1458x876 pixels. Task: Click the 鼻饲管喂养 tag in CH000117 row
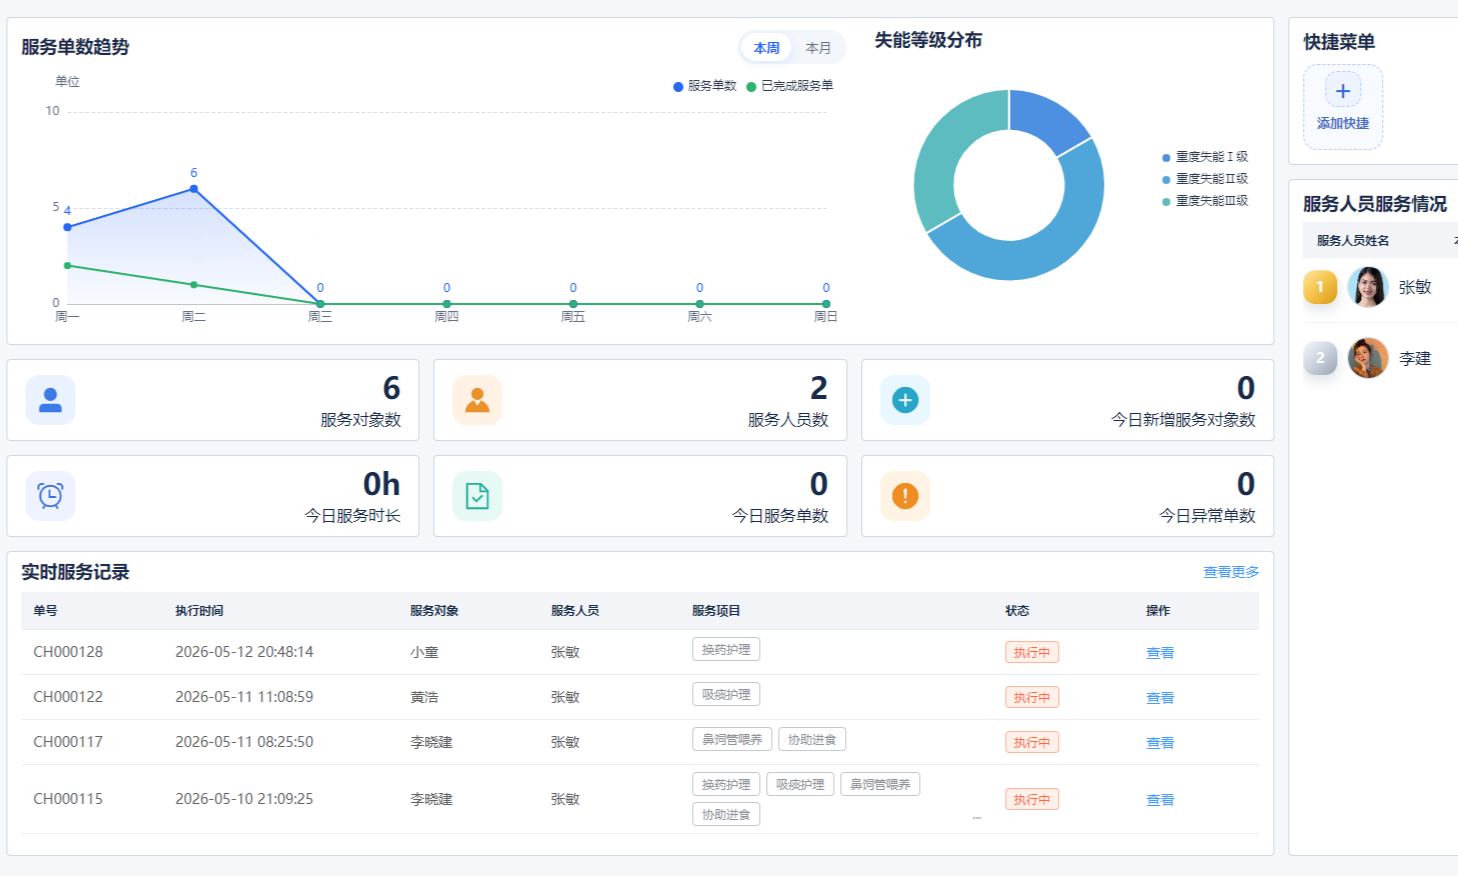click(x=732, y=740)
